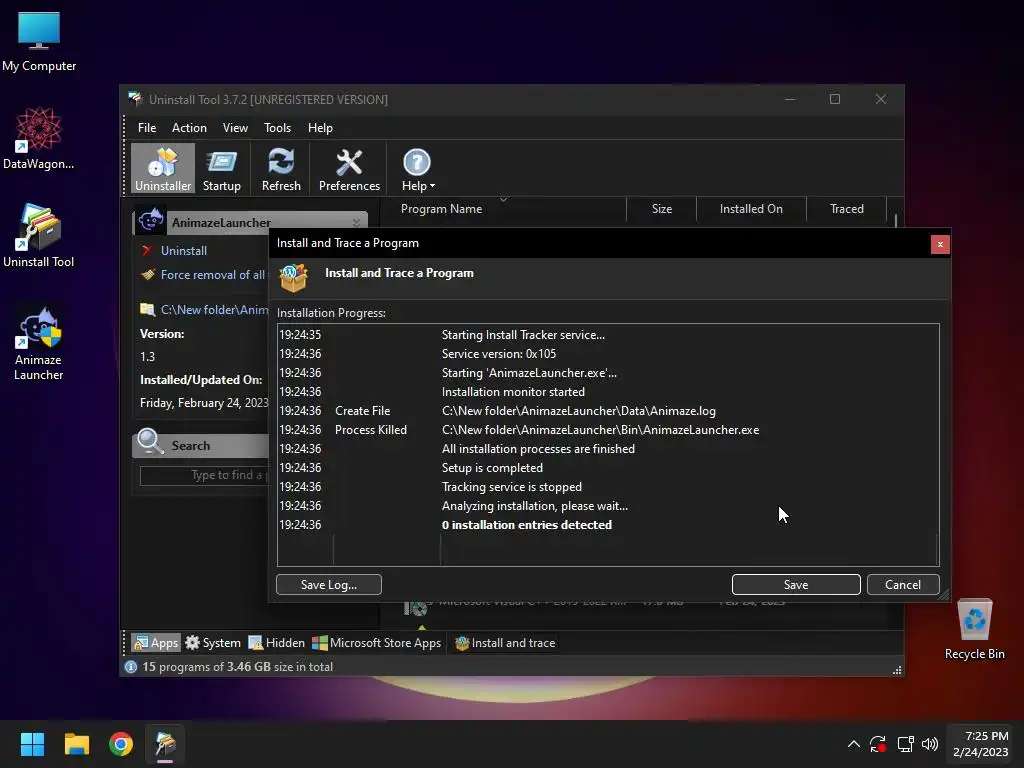Select the 'Tracking service is stopped' line
The image size is (1024, 768).
(x=608, y=487)
